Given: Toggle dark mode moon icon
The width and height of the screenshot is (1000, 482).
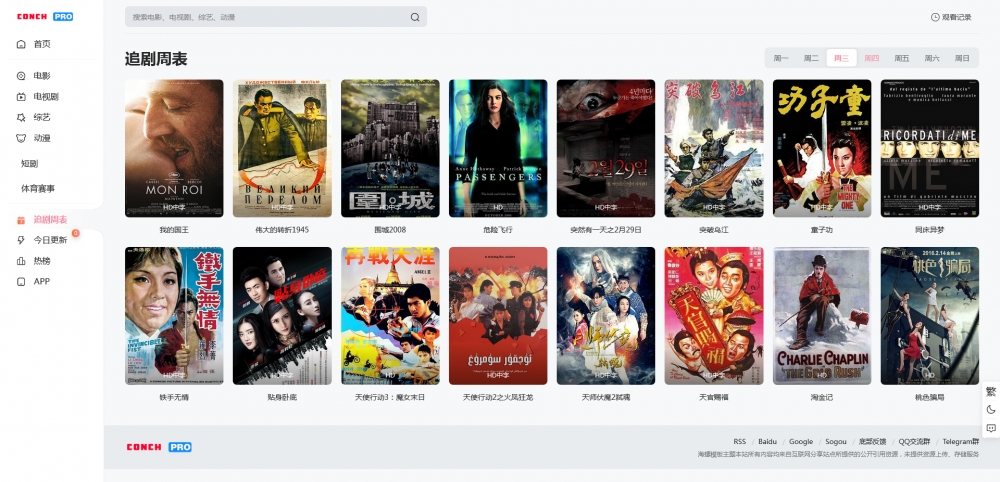Looking at the screenshot, I should point(991,409).
